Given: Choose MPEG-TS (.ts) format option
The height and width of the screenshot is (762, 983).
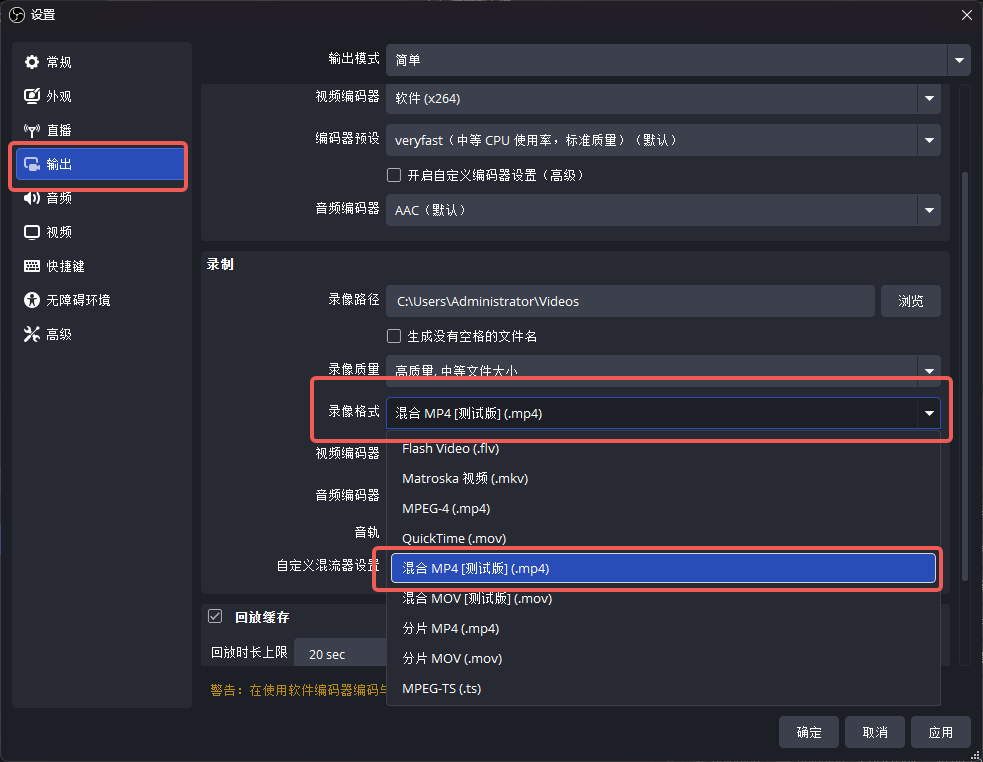Looking at the screenshot, I should click(x=441, y=689).
